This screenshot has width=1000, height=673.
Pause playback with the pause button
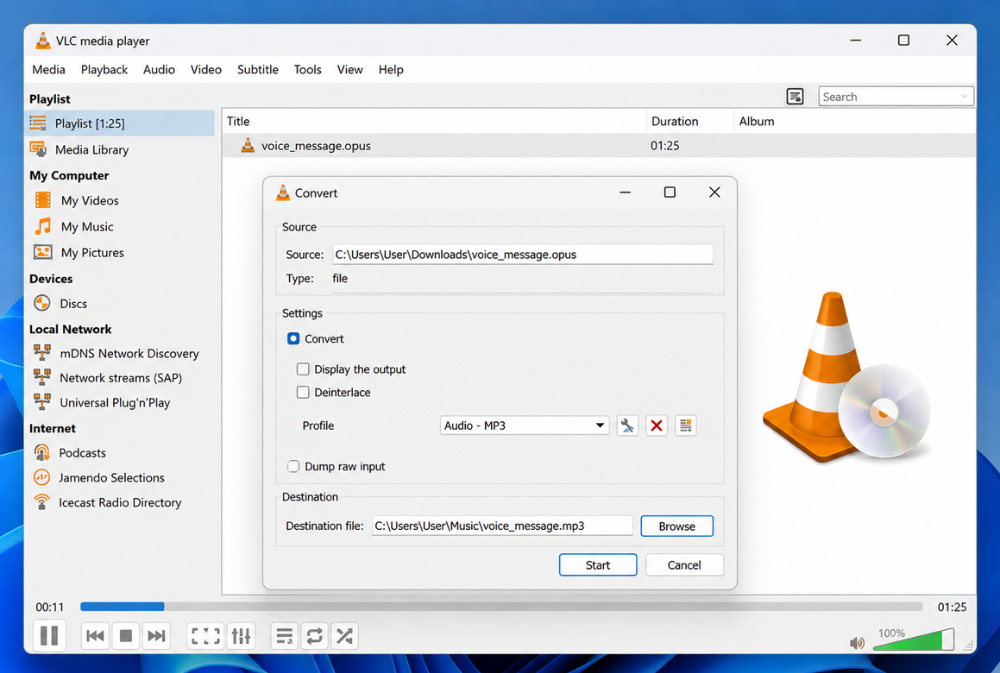point(49,635)
